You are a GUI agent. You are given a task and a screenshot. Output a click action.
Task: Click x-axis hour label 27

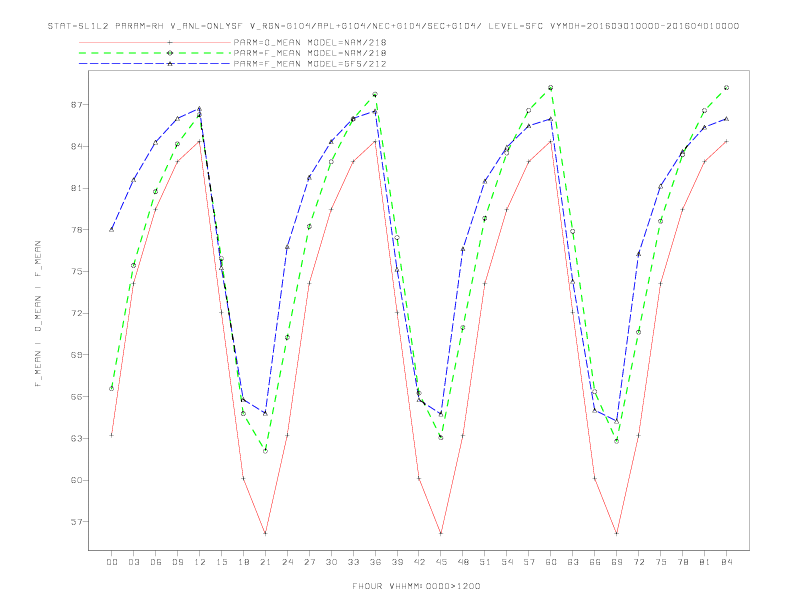click(x=309, y=562)
